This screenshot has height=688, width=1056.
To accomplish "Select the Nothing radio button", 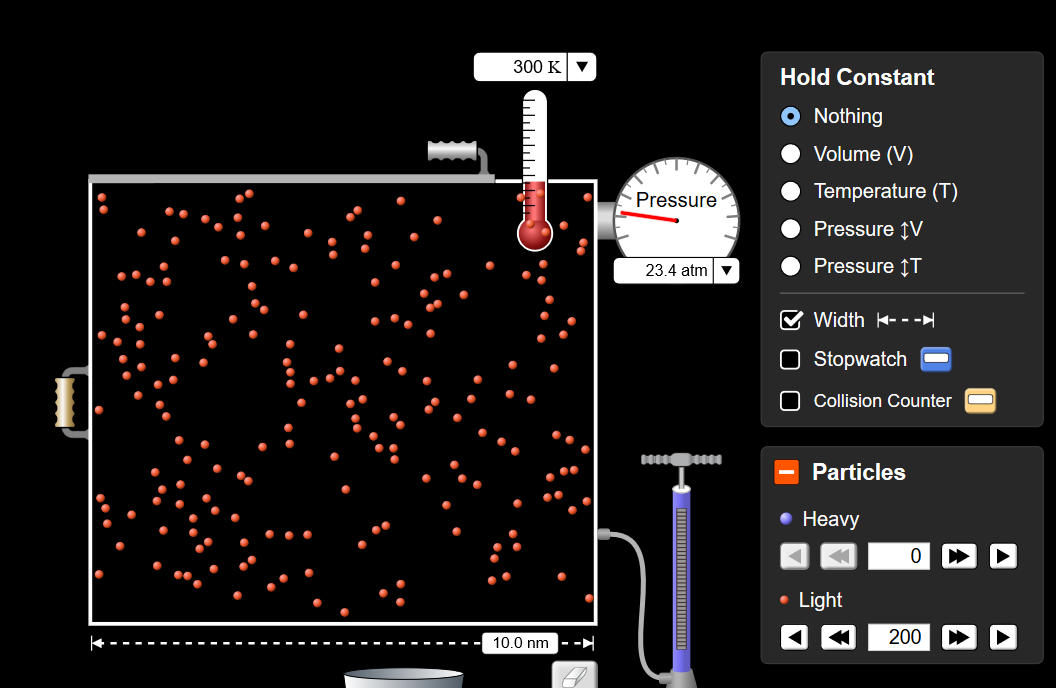I will pyautogui.click(x=790, y=116).
